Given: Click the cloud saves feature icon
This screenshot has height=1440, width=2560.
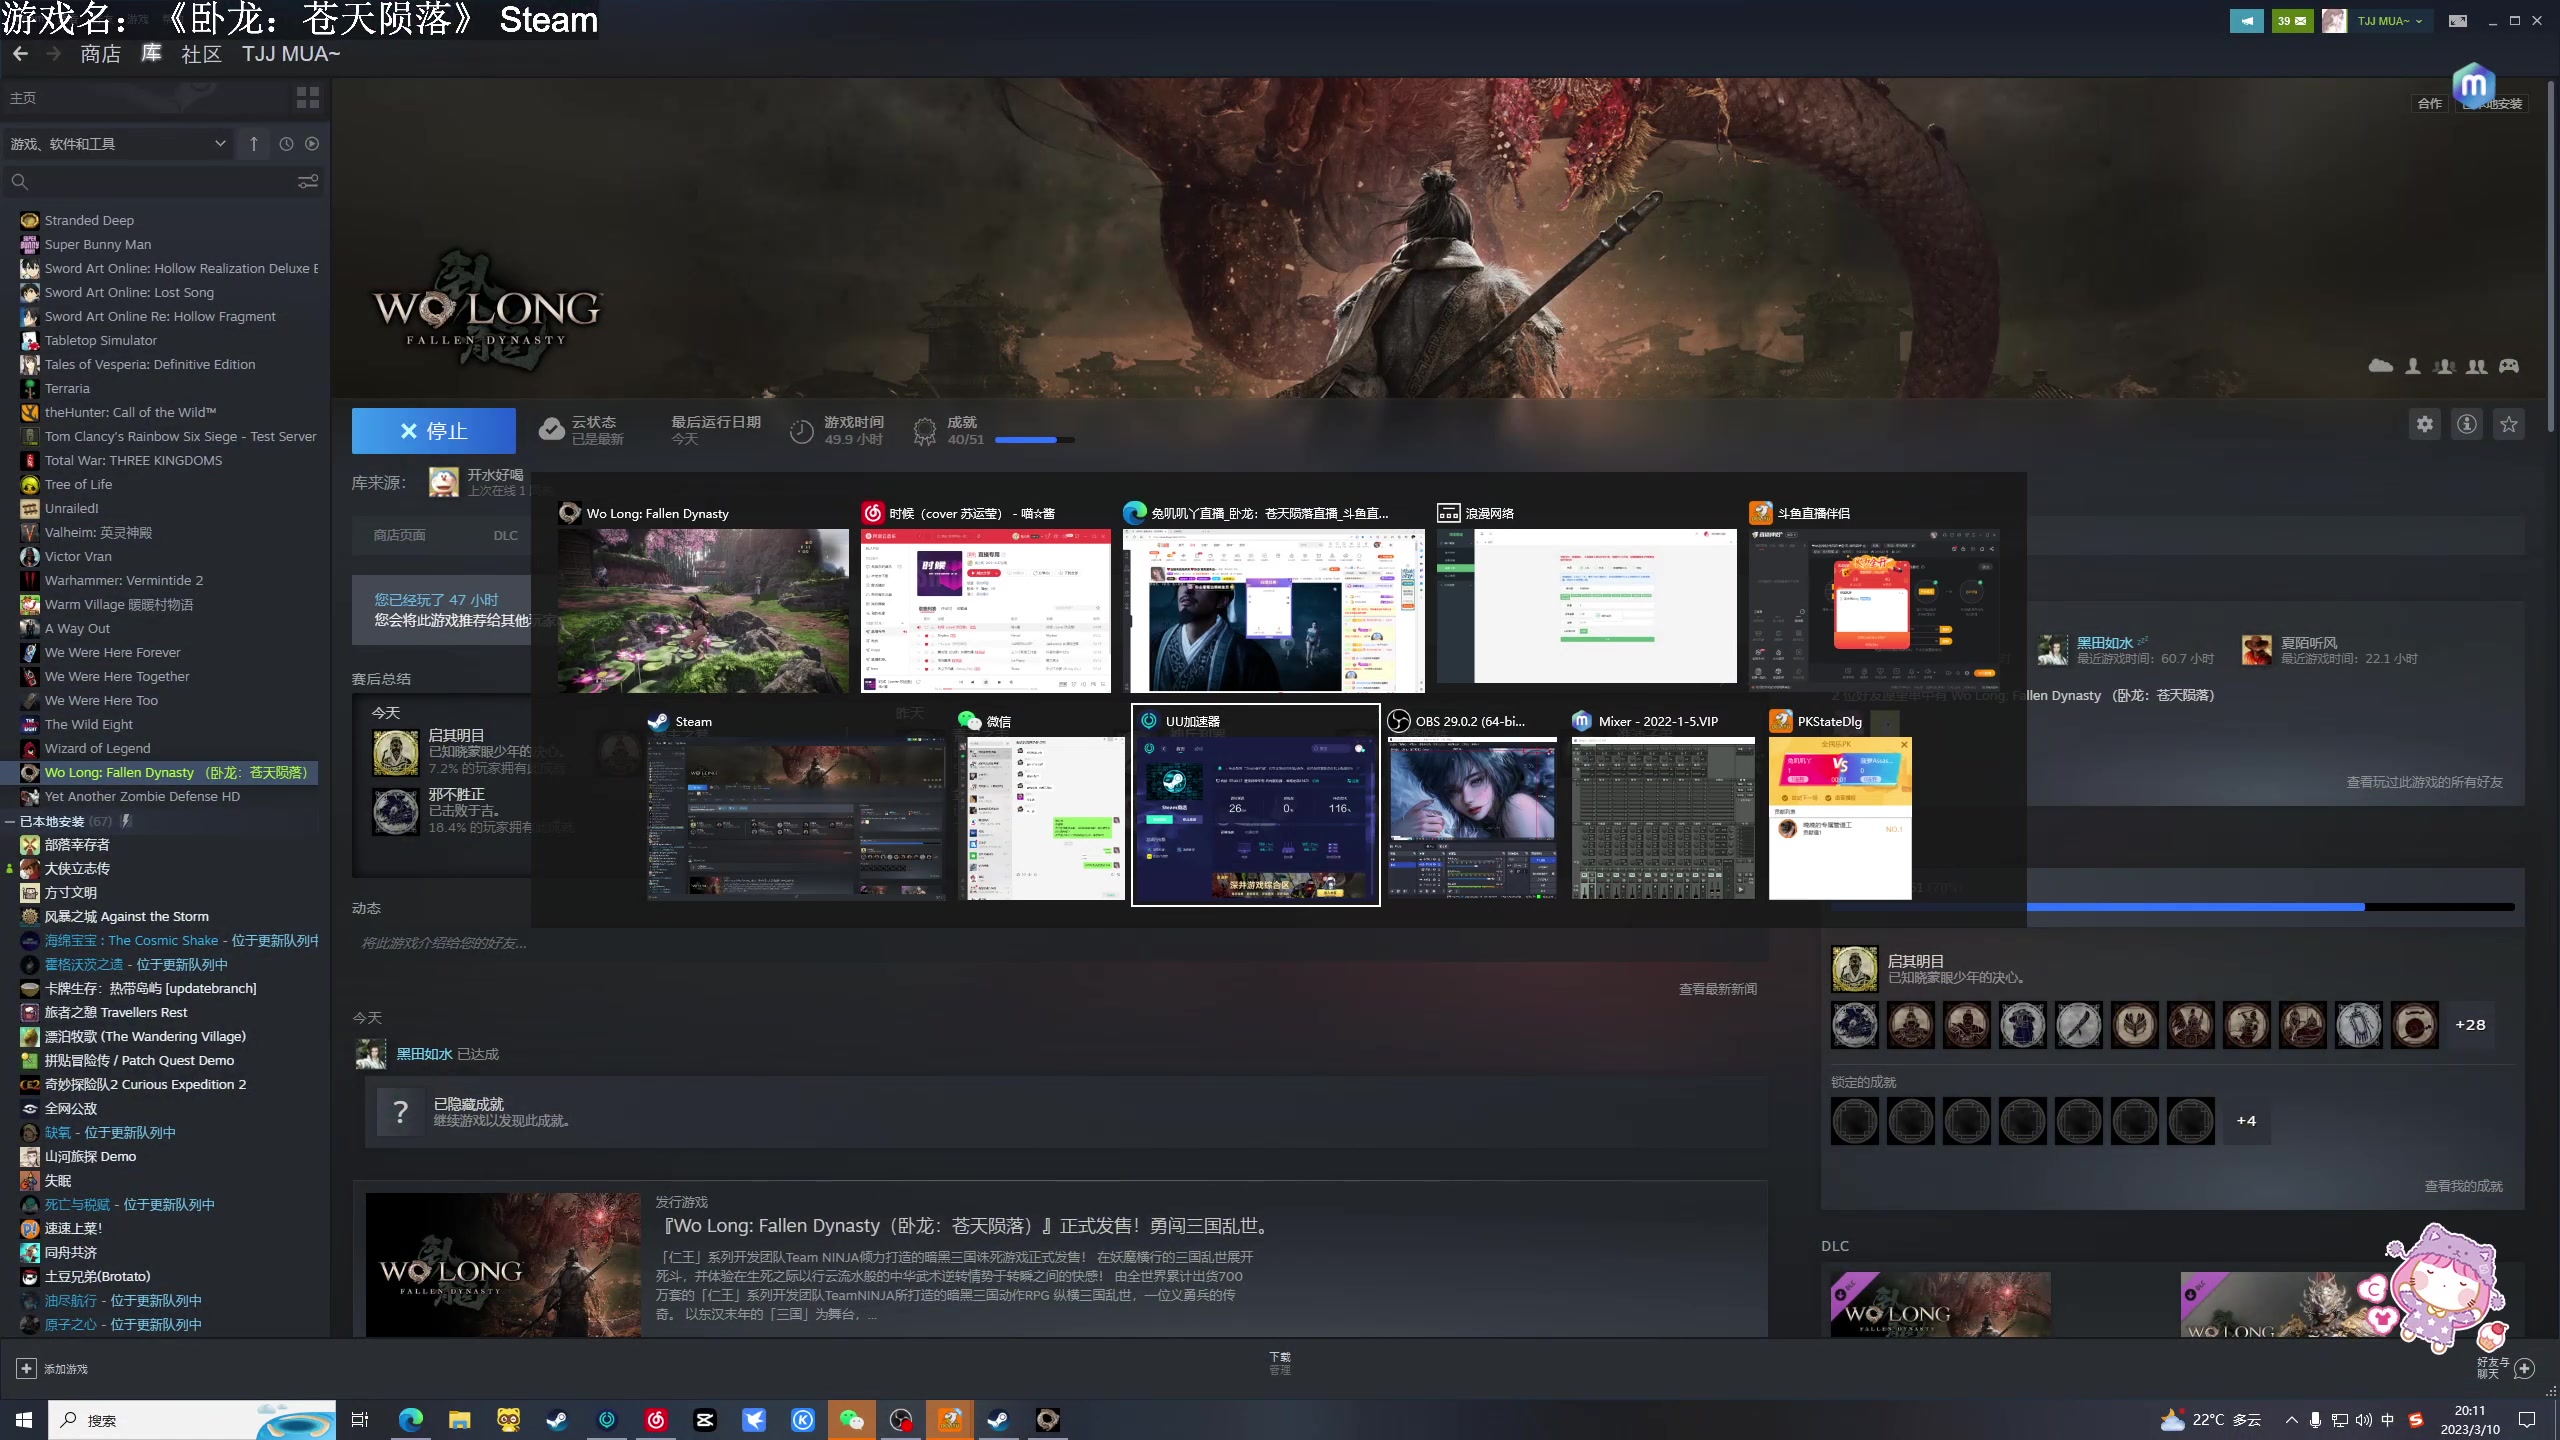Looking at the screenshot, I should point(2380,366).
